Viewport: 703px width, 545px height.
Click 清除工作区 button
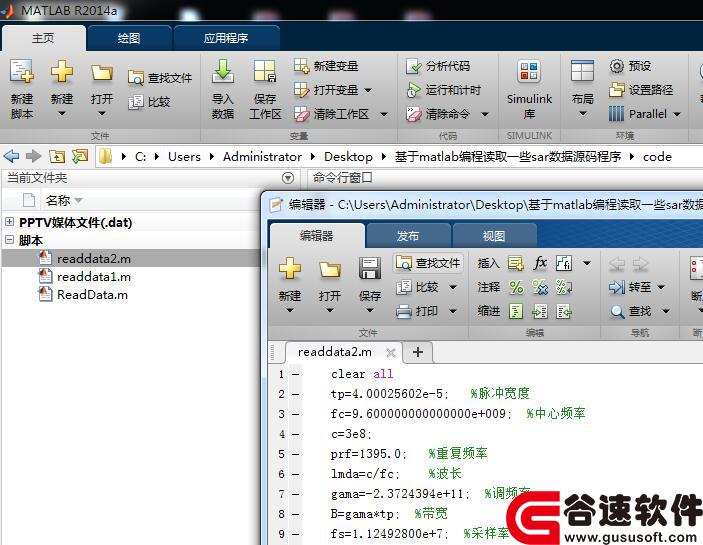click(331, 114)
